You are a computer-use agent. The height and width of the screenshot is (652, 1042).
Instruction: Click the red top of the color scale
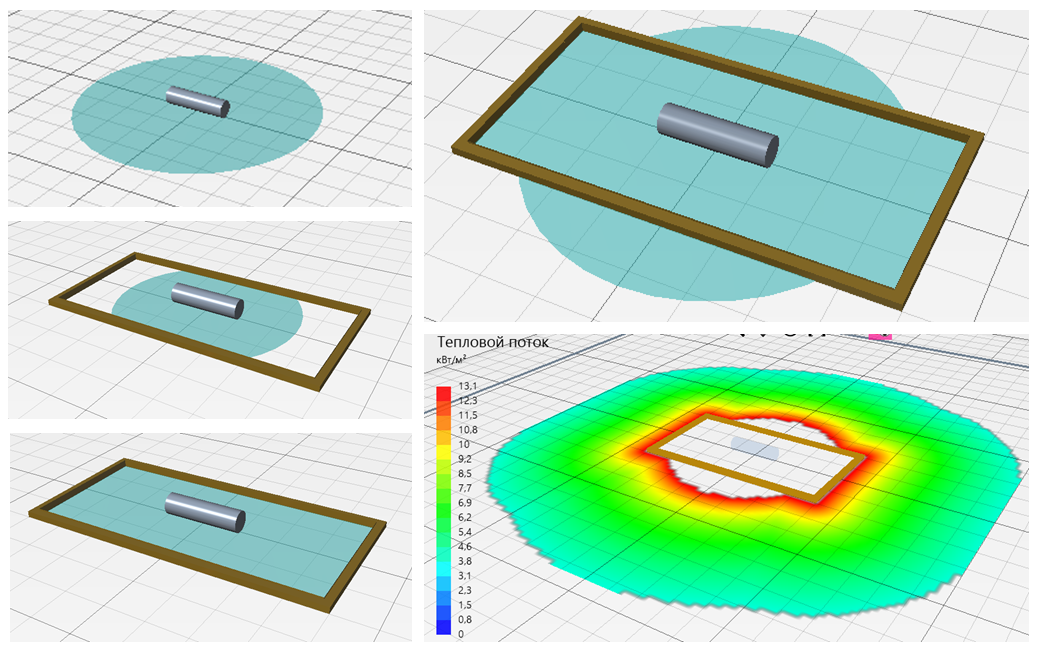coord(443,393)
